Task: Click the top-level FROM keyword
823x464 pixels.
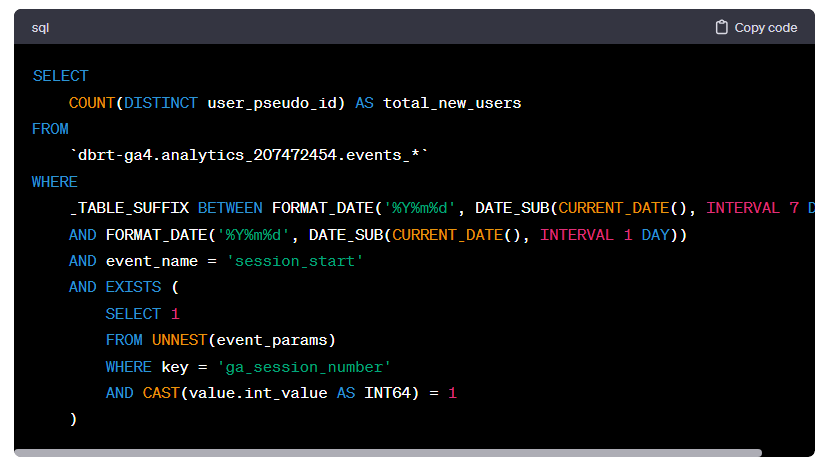Action: coord(50,129)
